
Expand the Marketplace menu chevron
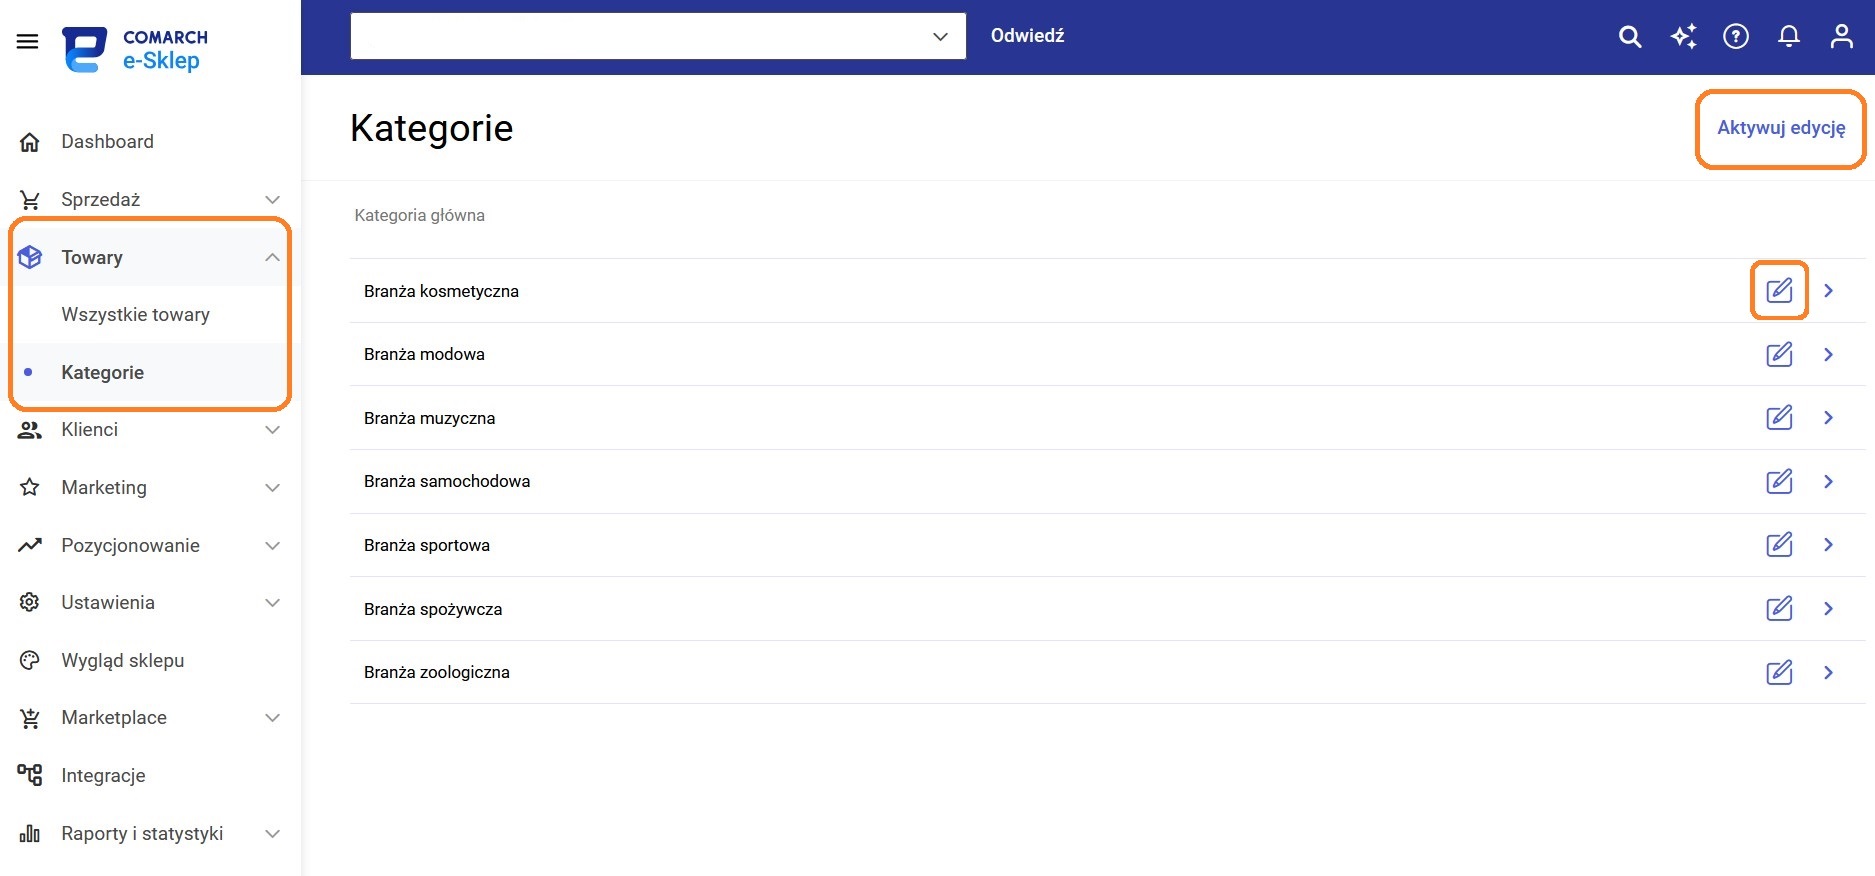coord(272,718)
